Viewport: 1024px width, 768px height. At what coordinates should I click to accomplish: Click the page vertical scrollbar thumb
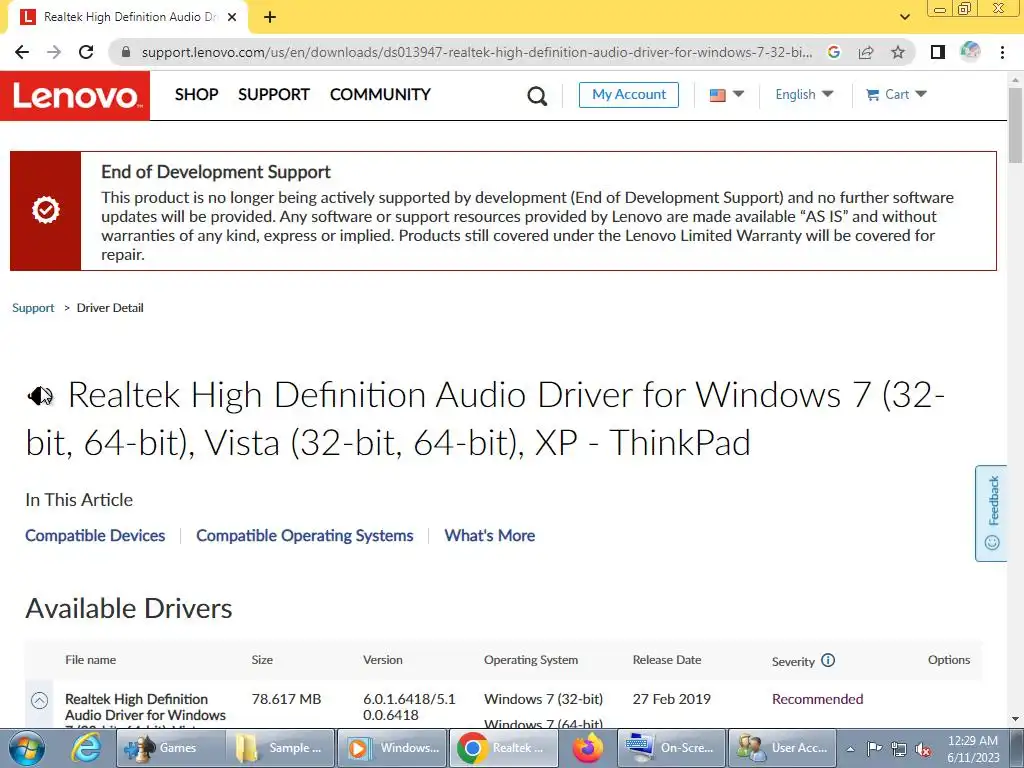coord(1015,124)
